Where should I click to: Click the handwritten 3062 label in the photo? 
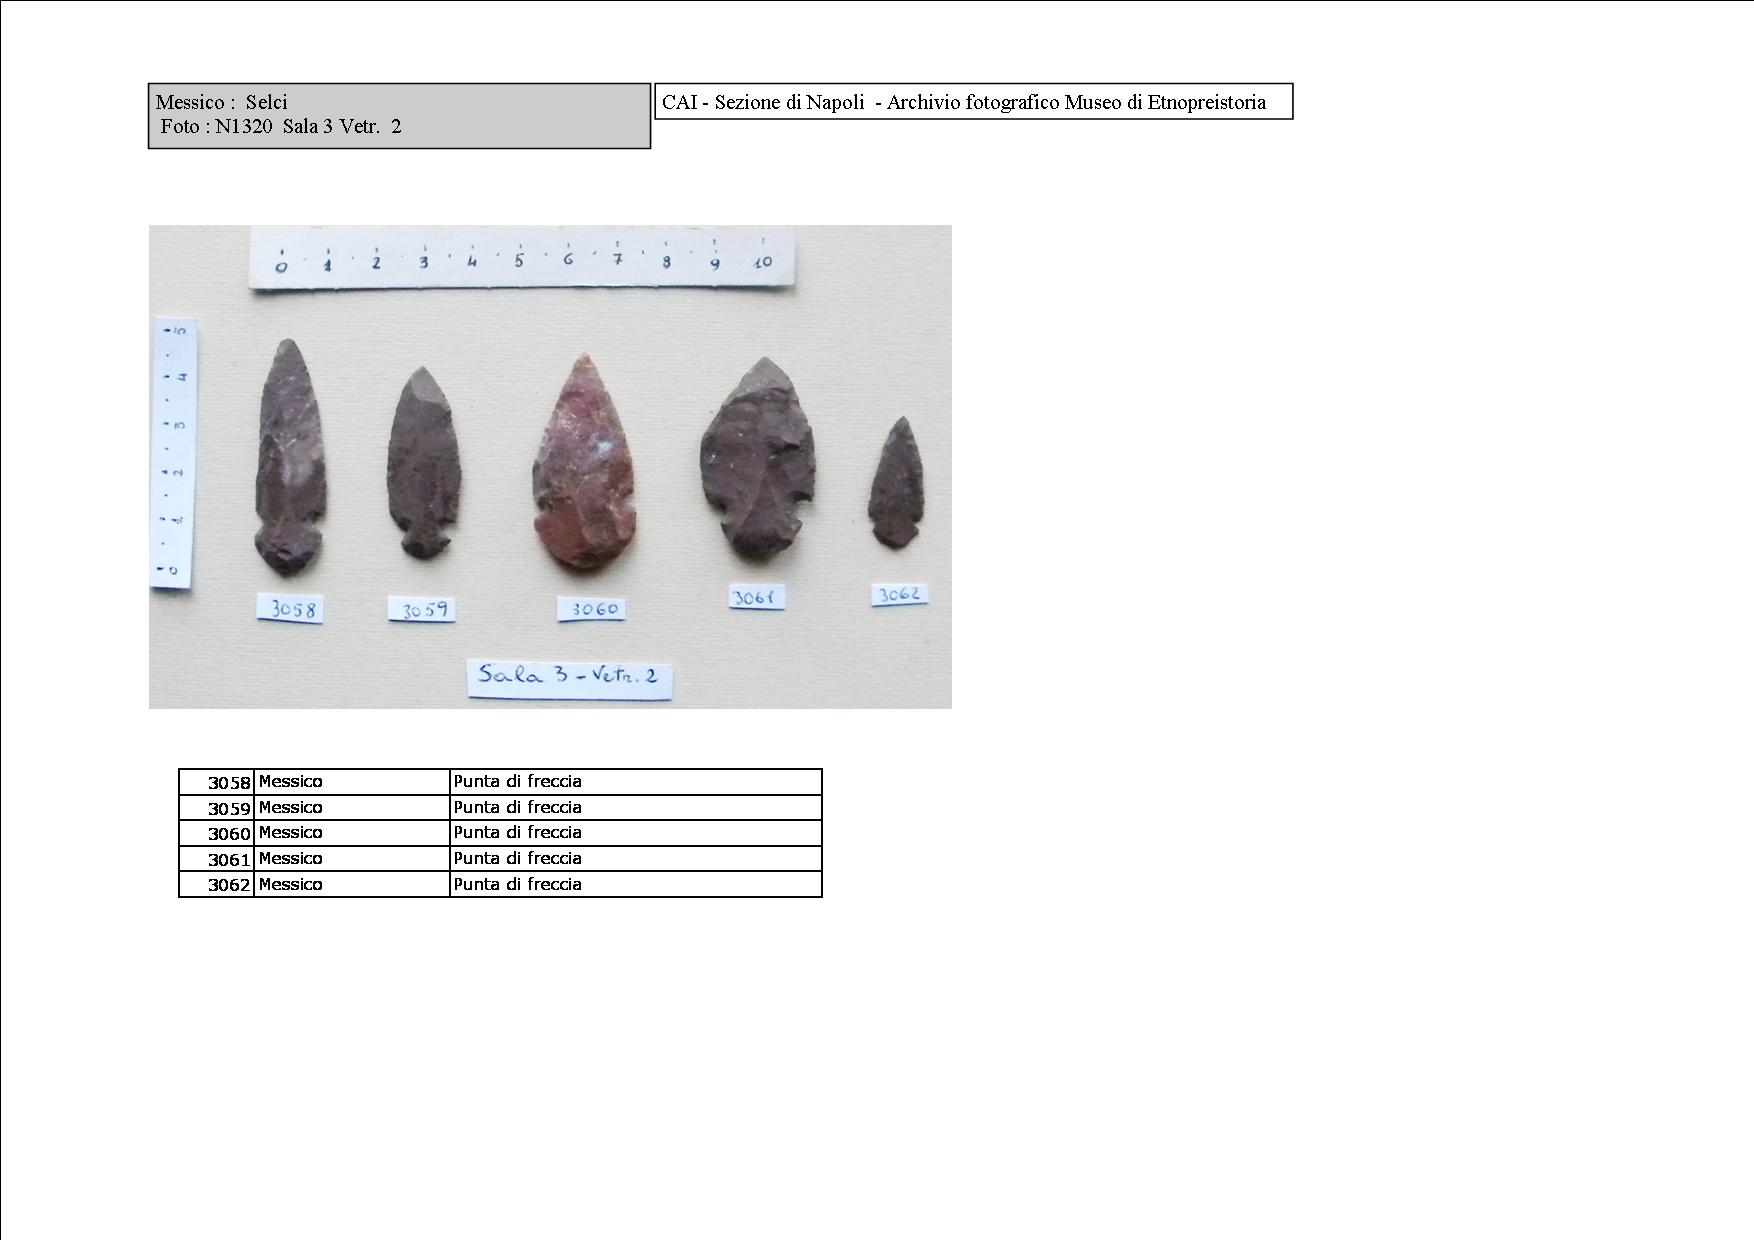(898, 594)
